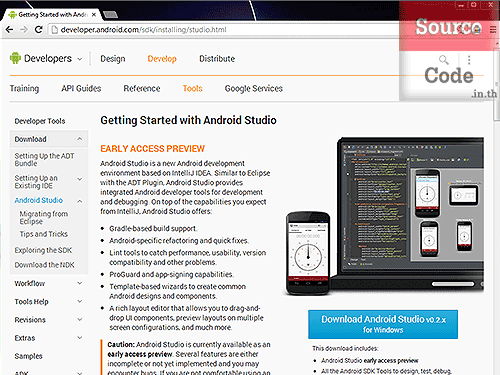The image size is (500, 375).
Task: Open Download the NDK page
Action: click(44, 265)
